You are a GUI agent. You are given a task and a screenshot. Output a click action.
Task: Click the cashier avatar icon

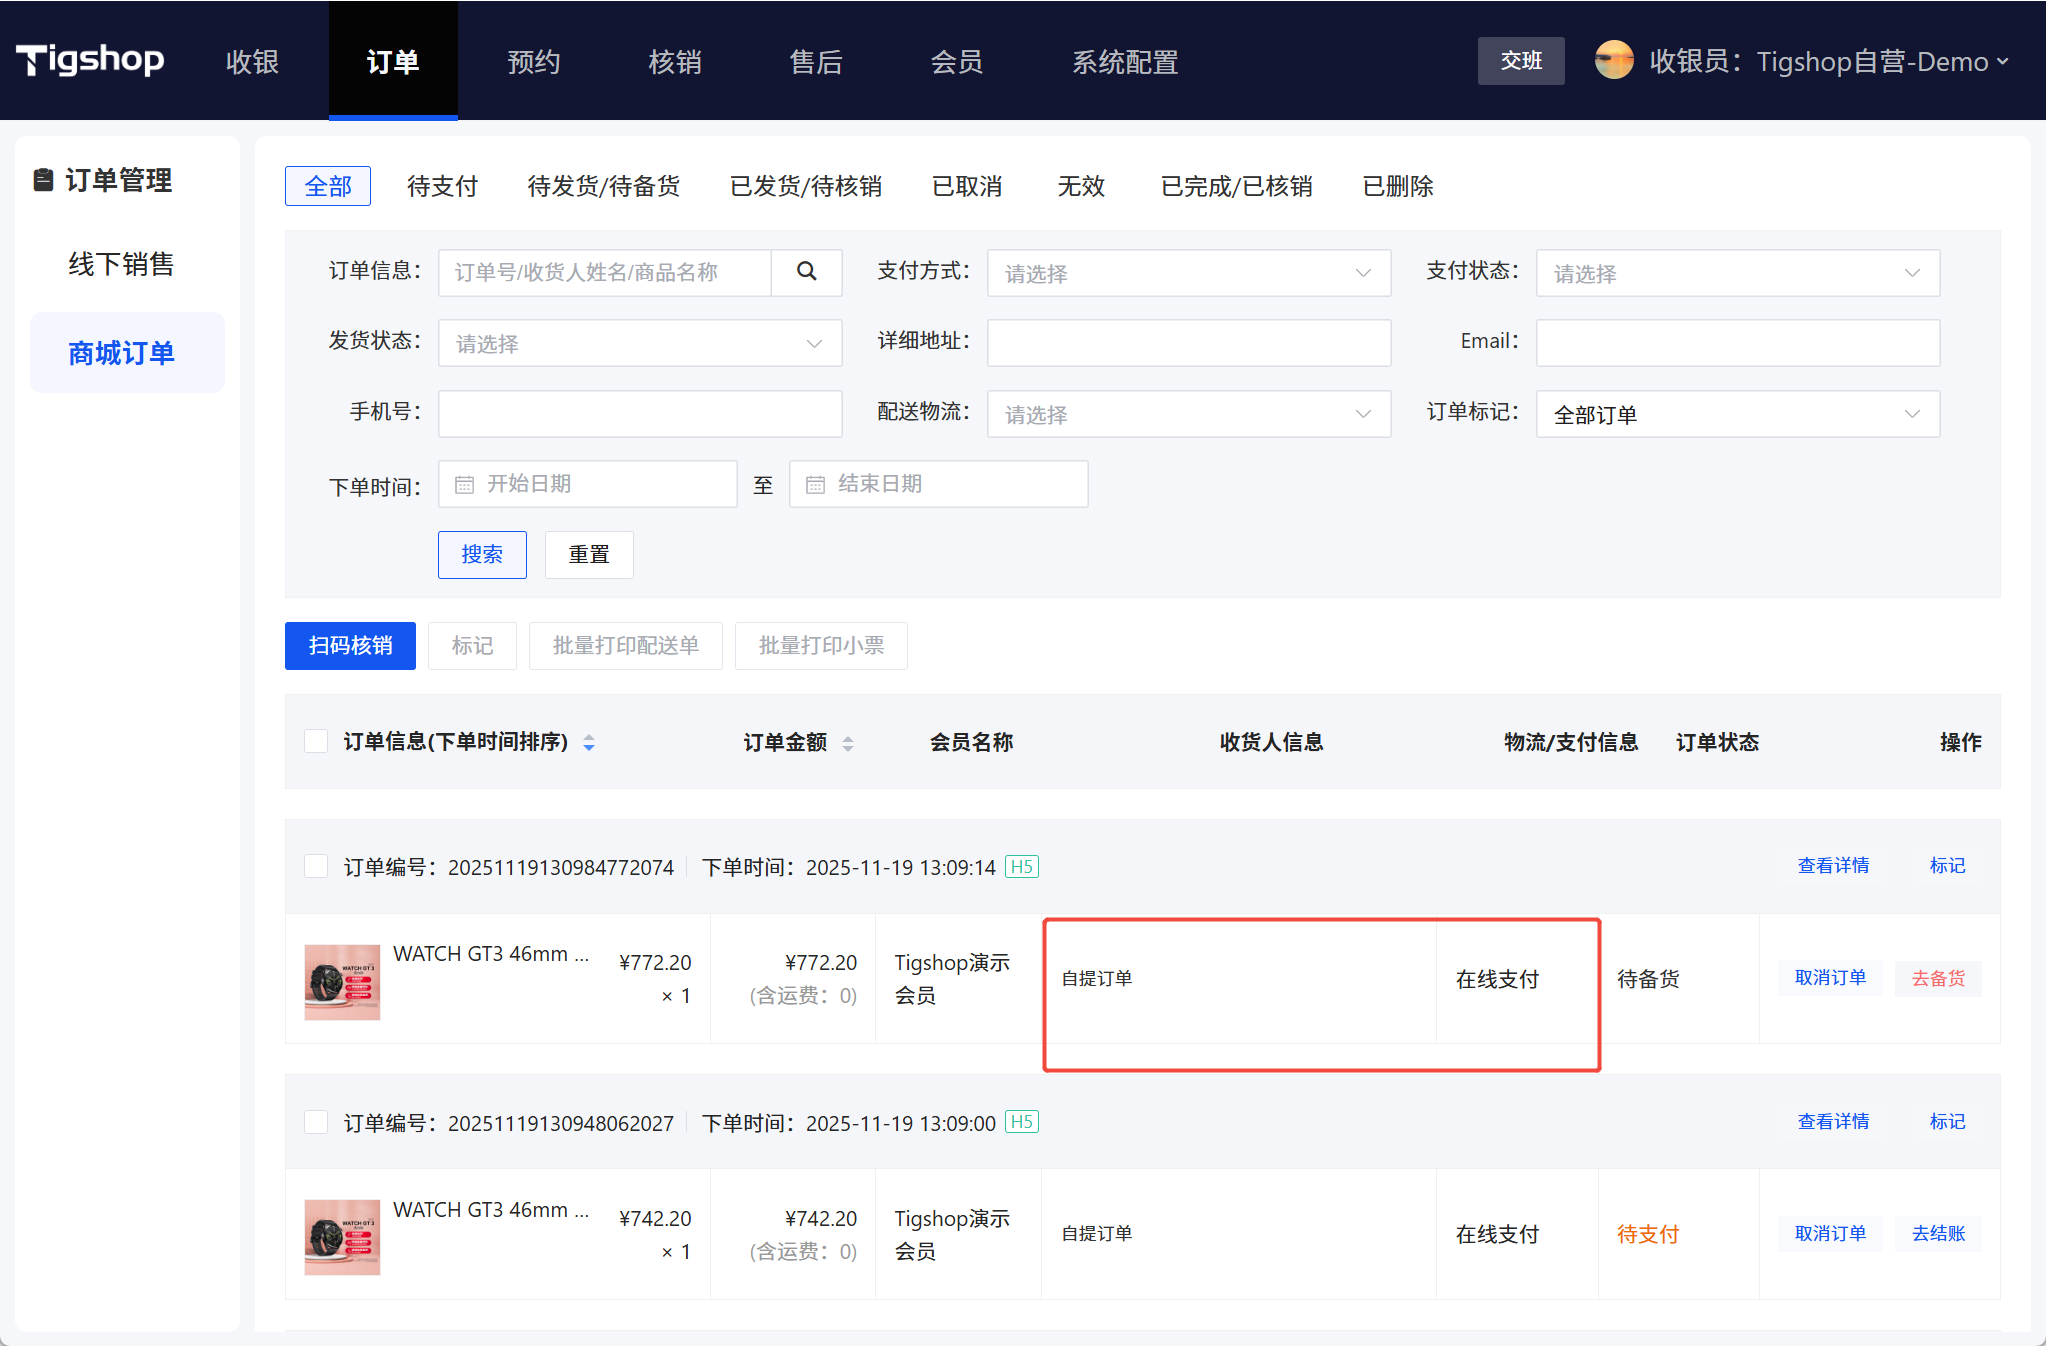[1613, 61]
